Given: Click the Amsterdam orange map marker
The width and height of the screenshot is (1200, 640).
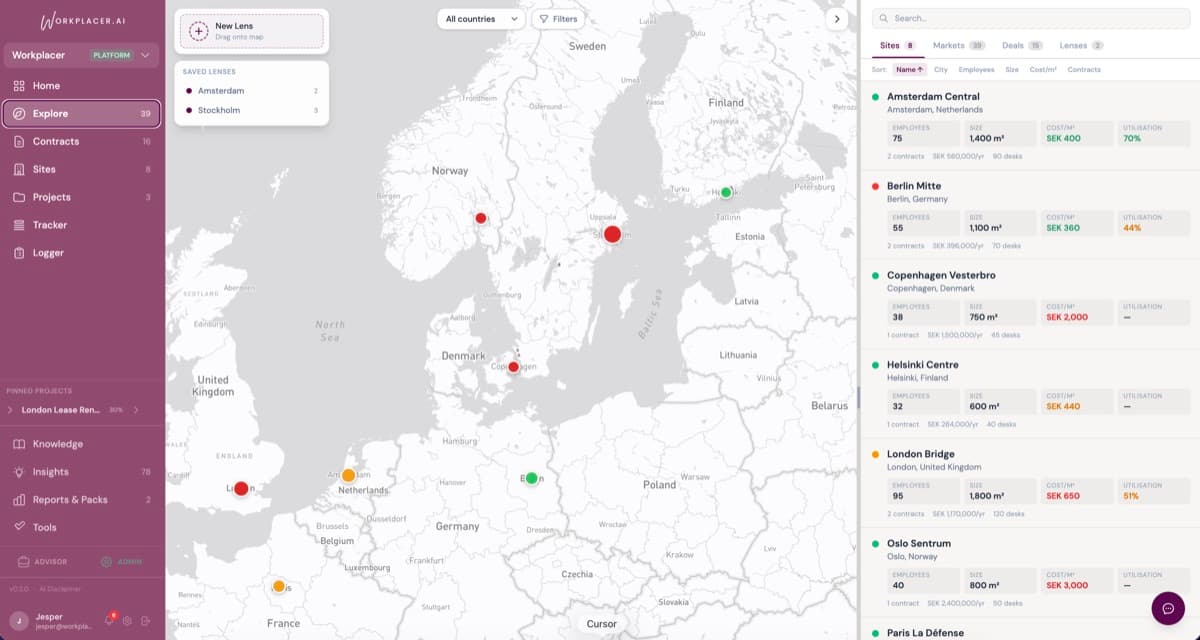Looking at the screenshot, I should coord(348,475).
